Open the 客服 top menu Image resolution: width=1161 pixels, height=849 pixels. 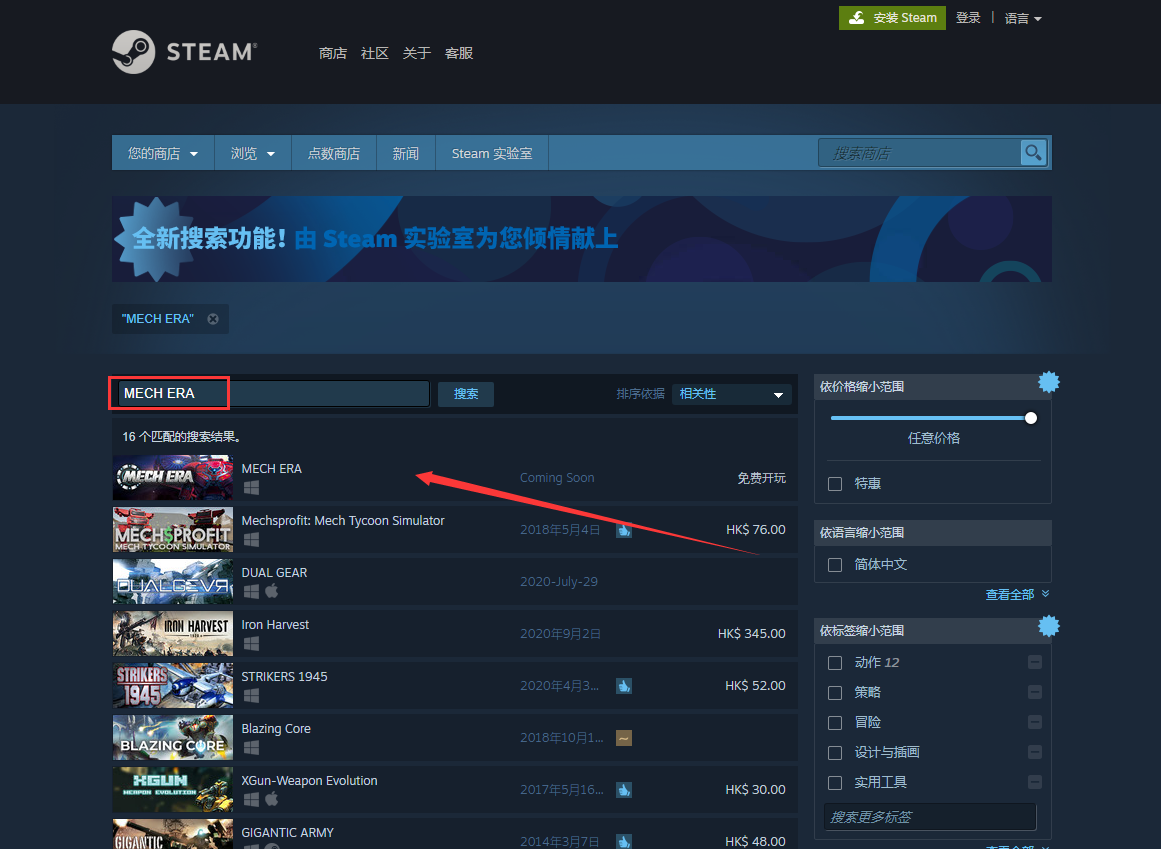click(459, 53)
